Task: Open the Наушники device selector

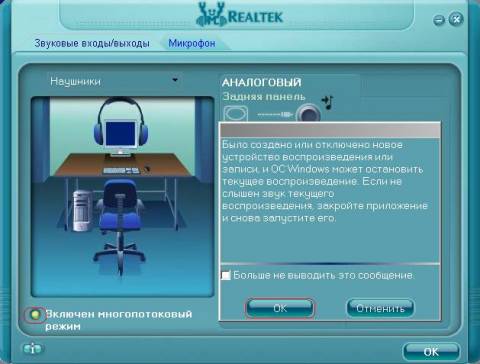Action: point(113,81)
